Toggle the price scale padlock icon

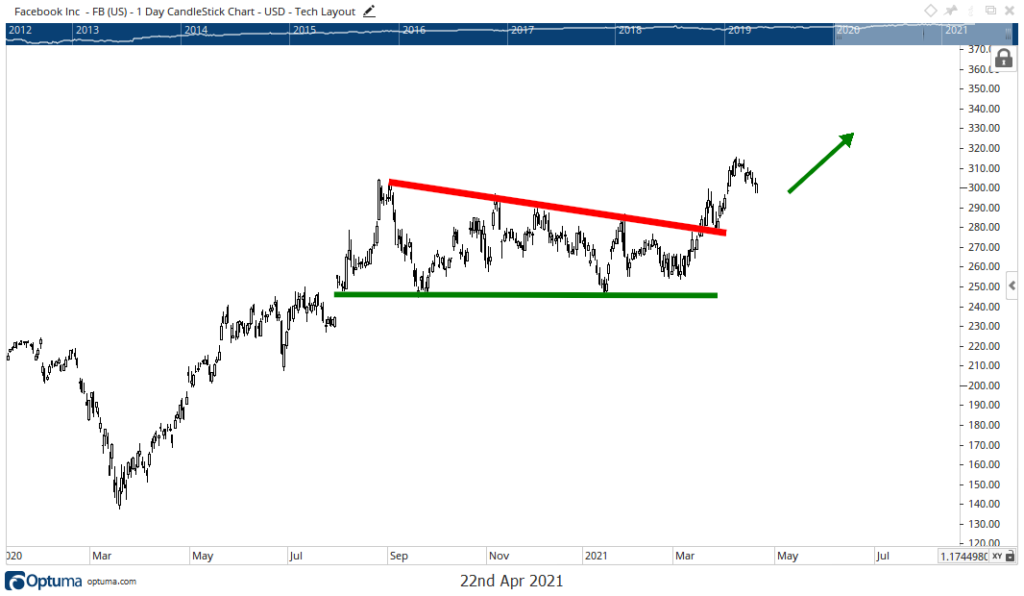coord(1004,59)
